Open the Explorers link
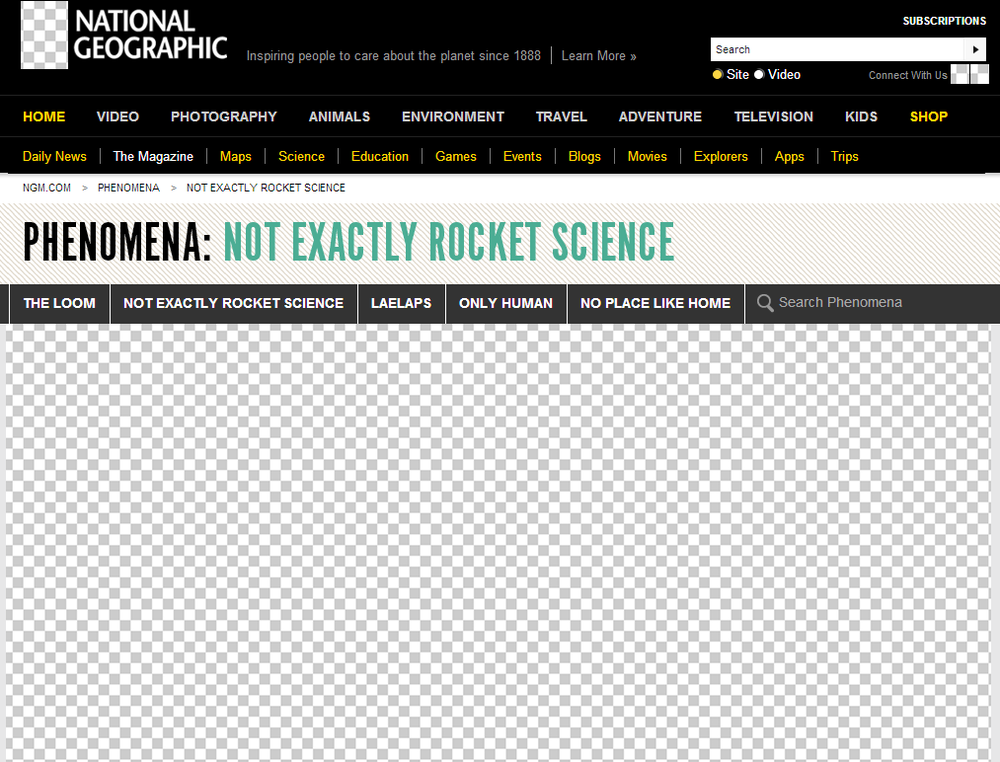The height and width of the screenshot is (762, 1000). click(x=720, y=156)
